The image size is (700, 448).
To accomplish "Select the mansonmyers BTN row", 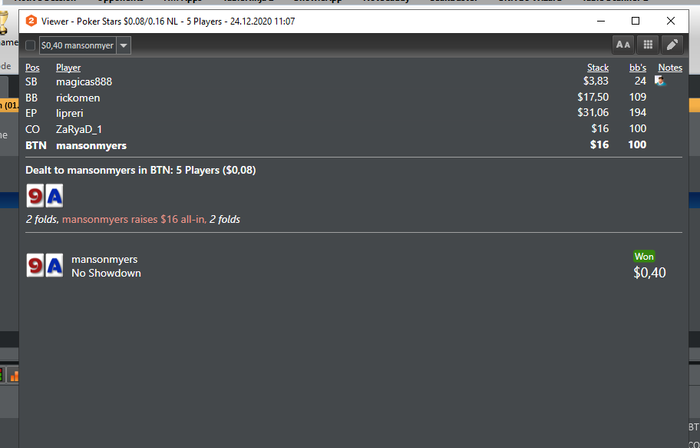I will (354, 145).
